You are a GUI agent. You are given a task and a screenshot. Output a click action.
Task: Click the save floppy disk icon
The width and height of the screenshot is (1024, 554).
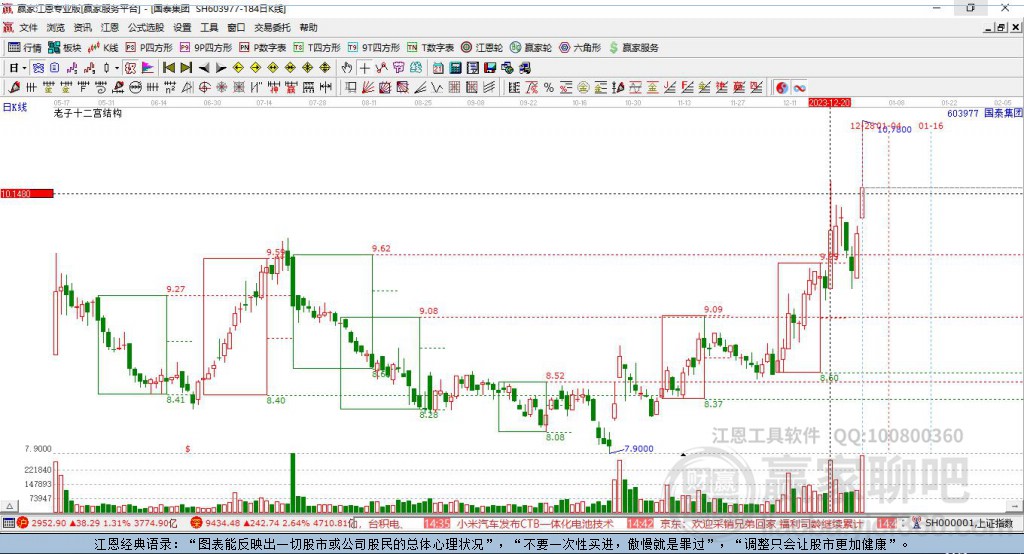tap(490, 68)
